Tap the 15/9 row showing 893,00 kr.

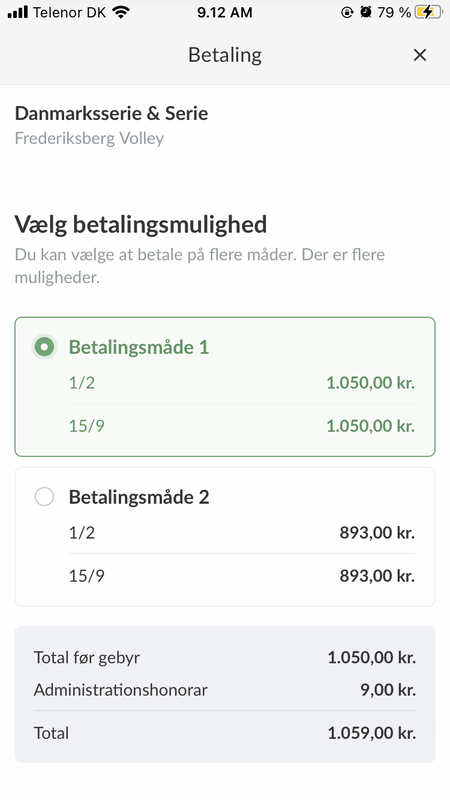[x=242, y=576]
